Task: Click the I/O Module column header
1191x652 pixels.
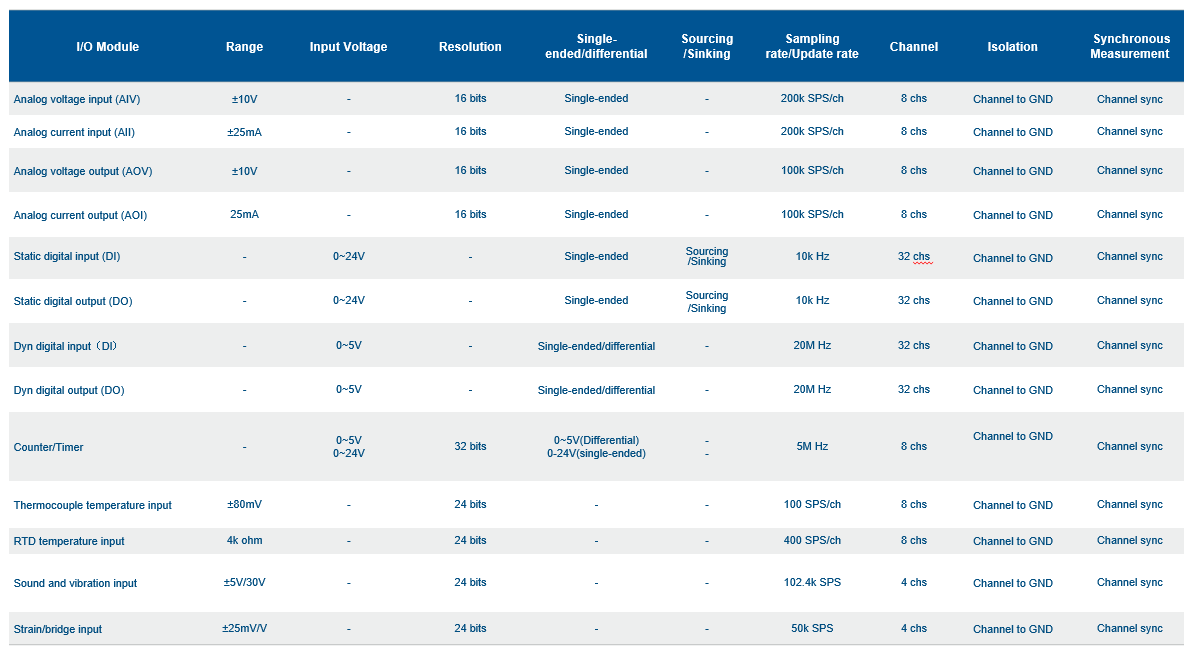Action: click(107, 47)
